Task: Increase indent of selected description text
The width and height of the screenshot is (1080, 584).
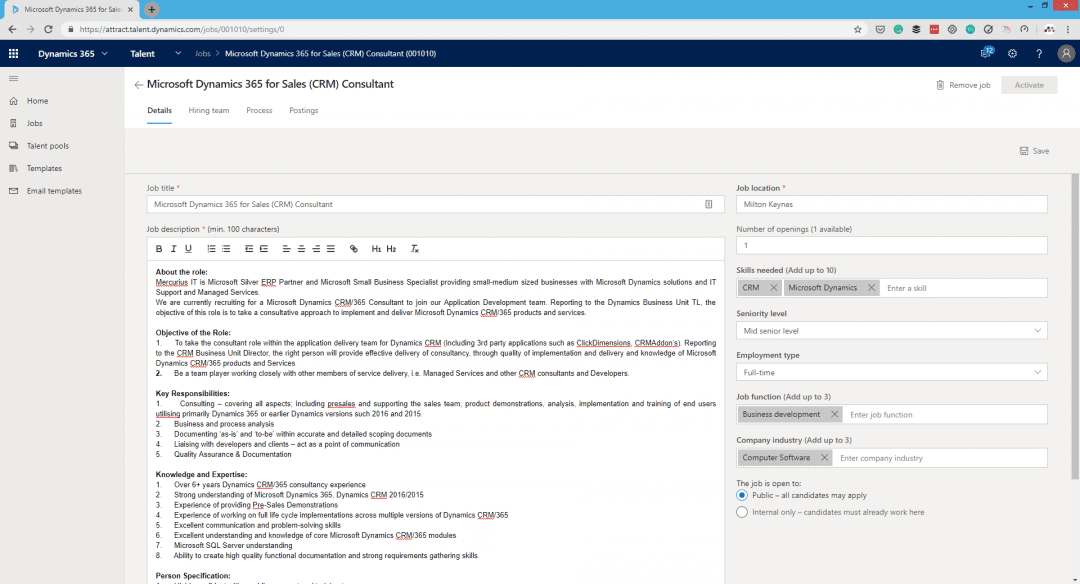Action: (264, 248)
